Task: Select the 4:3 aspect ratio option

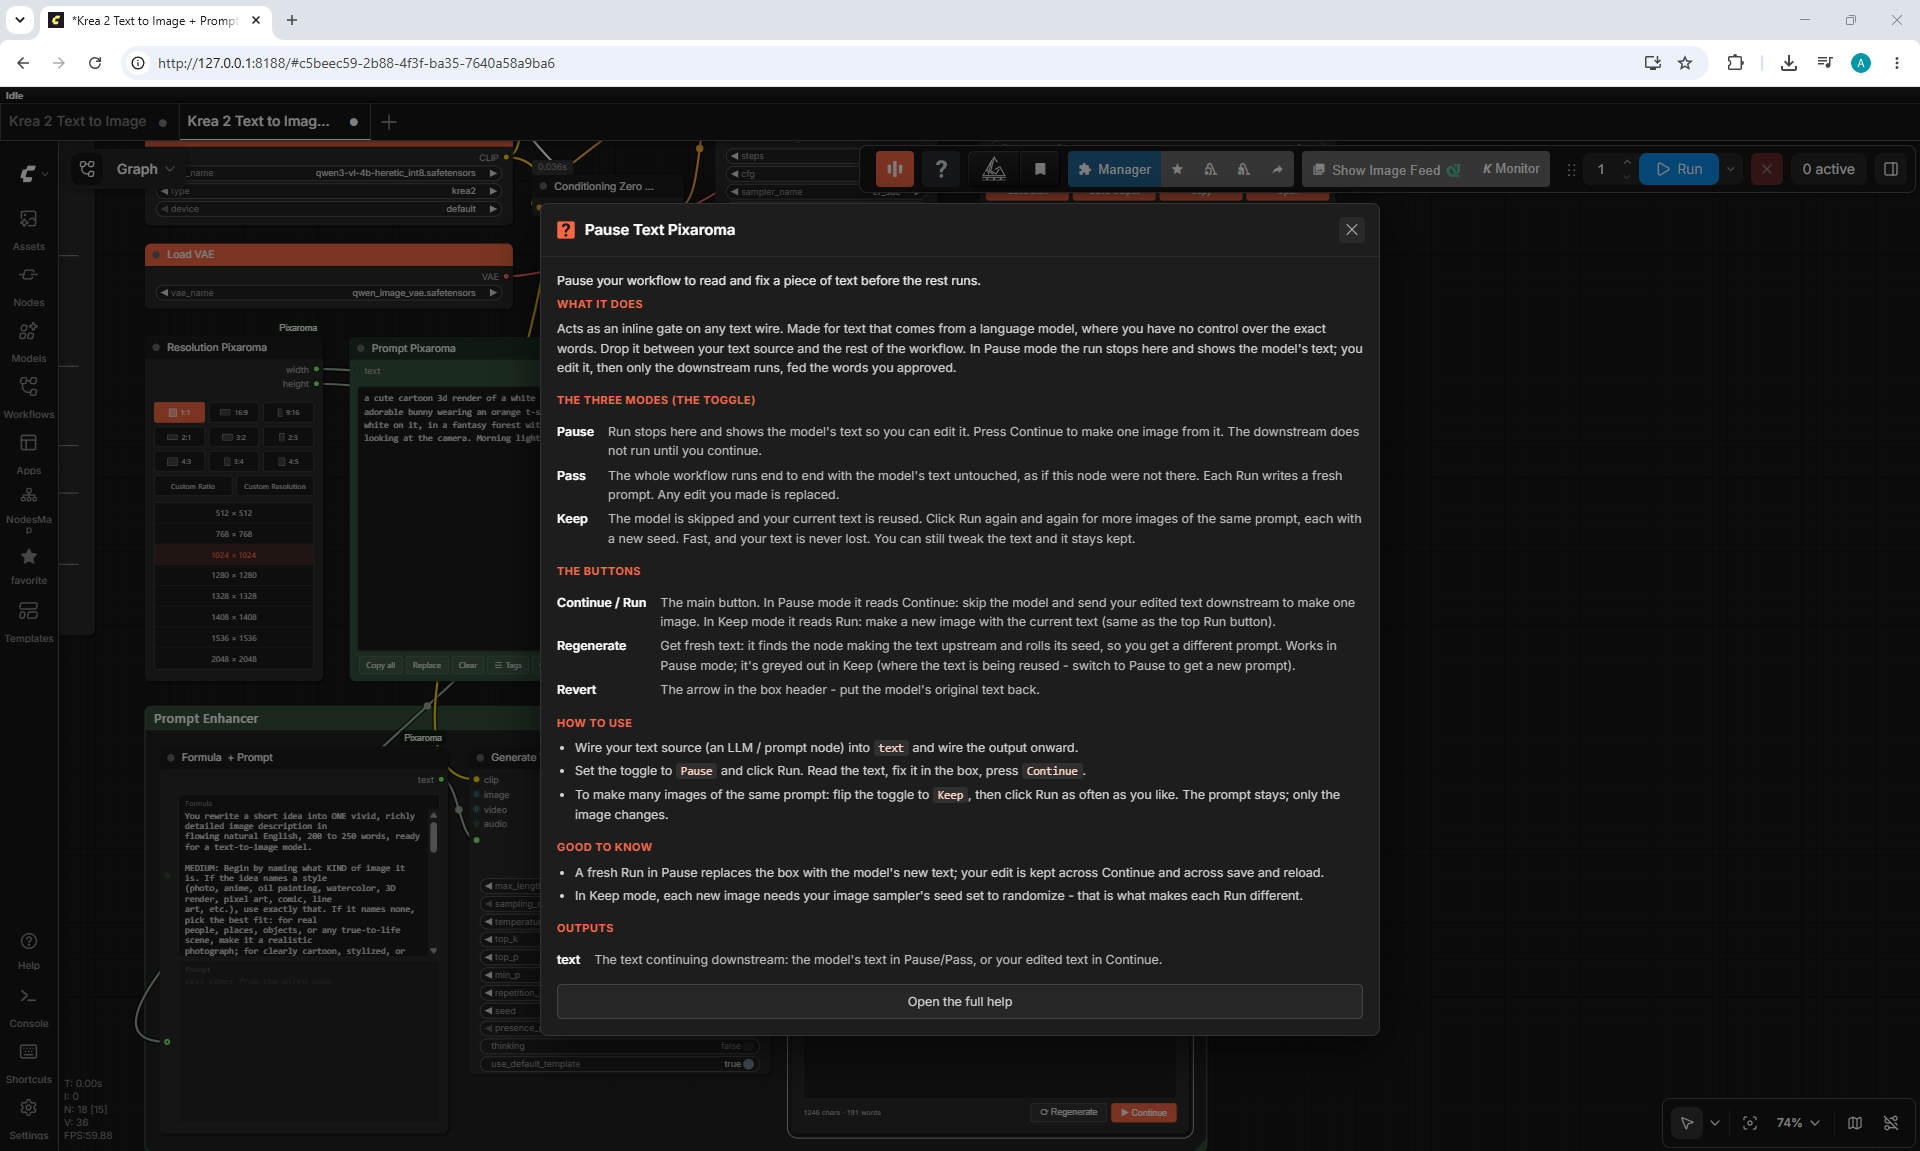Action: 180,461
